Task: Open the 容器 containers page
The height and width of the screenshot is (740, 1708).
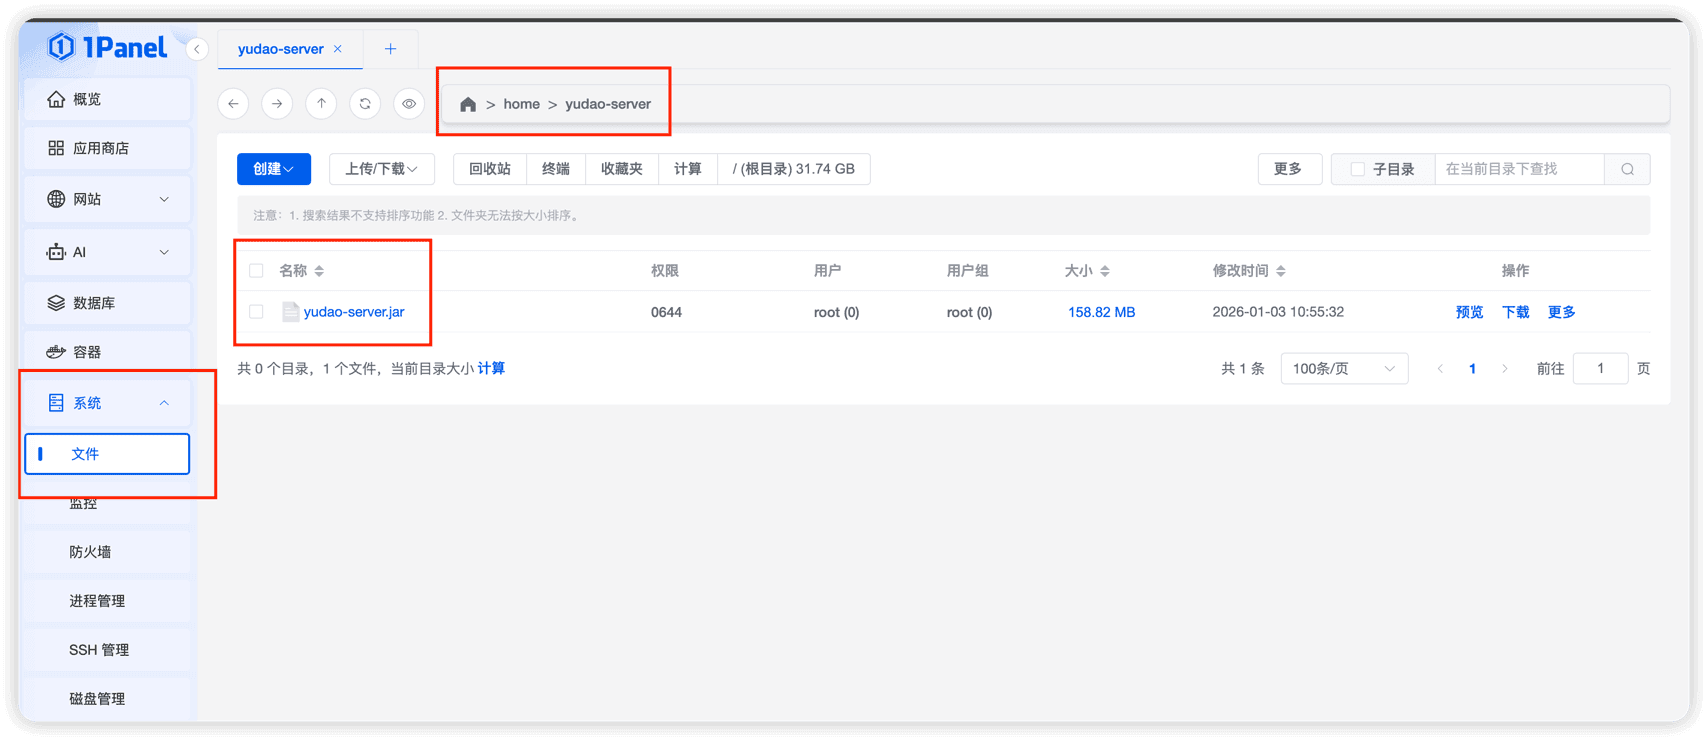Action: (107, 352)
